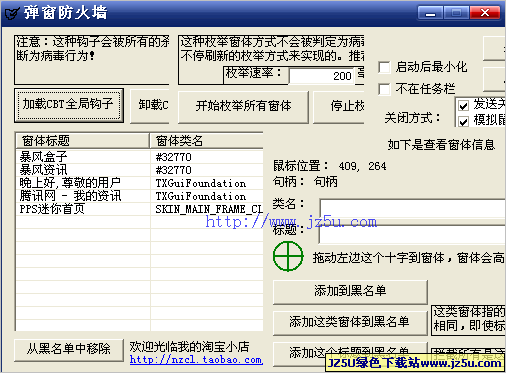The width and height of the screenshot is (506, 373).
Task: Click 添加这类窗体到黑名单 button
Action: pyautogui.click(x=350, y=322)
